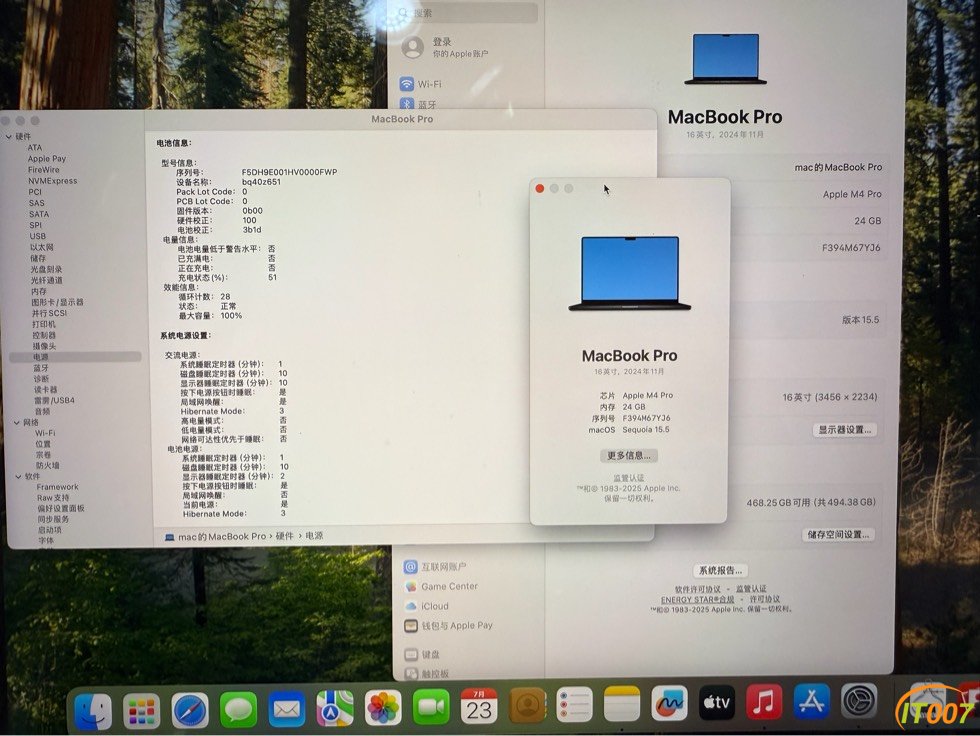980x736 pixels.
Task: Open 许可协议 link in Settings footer
Action: click(764, 599)
